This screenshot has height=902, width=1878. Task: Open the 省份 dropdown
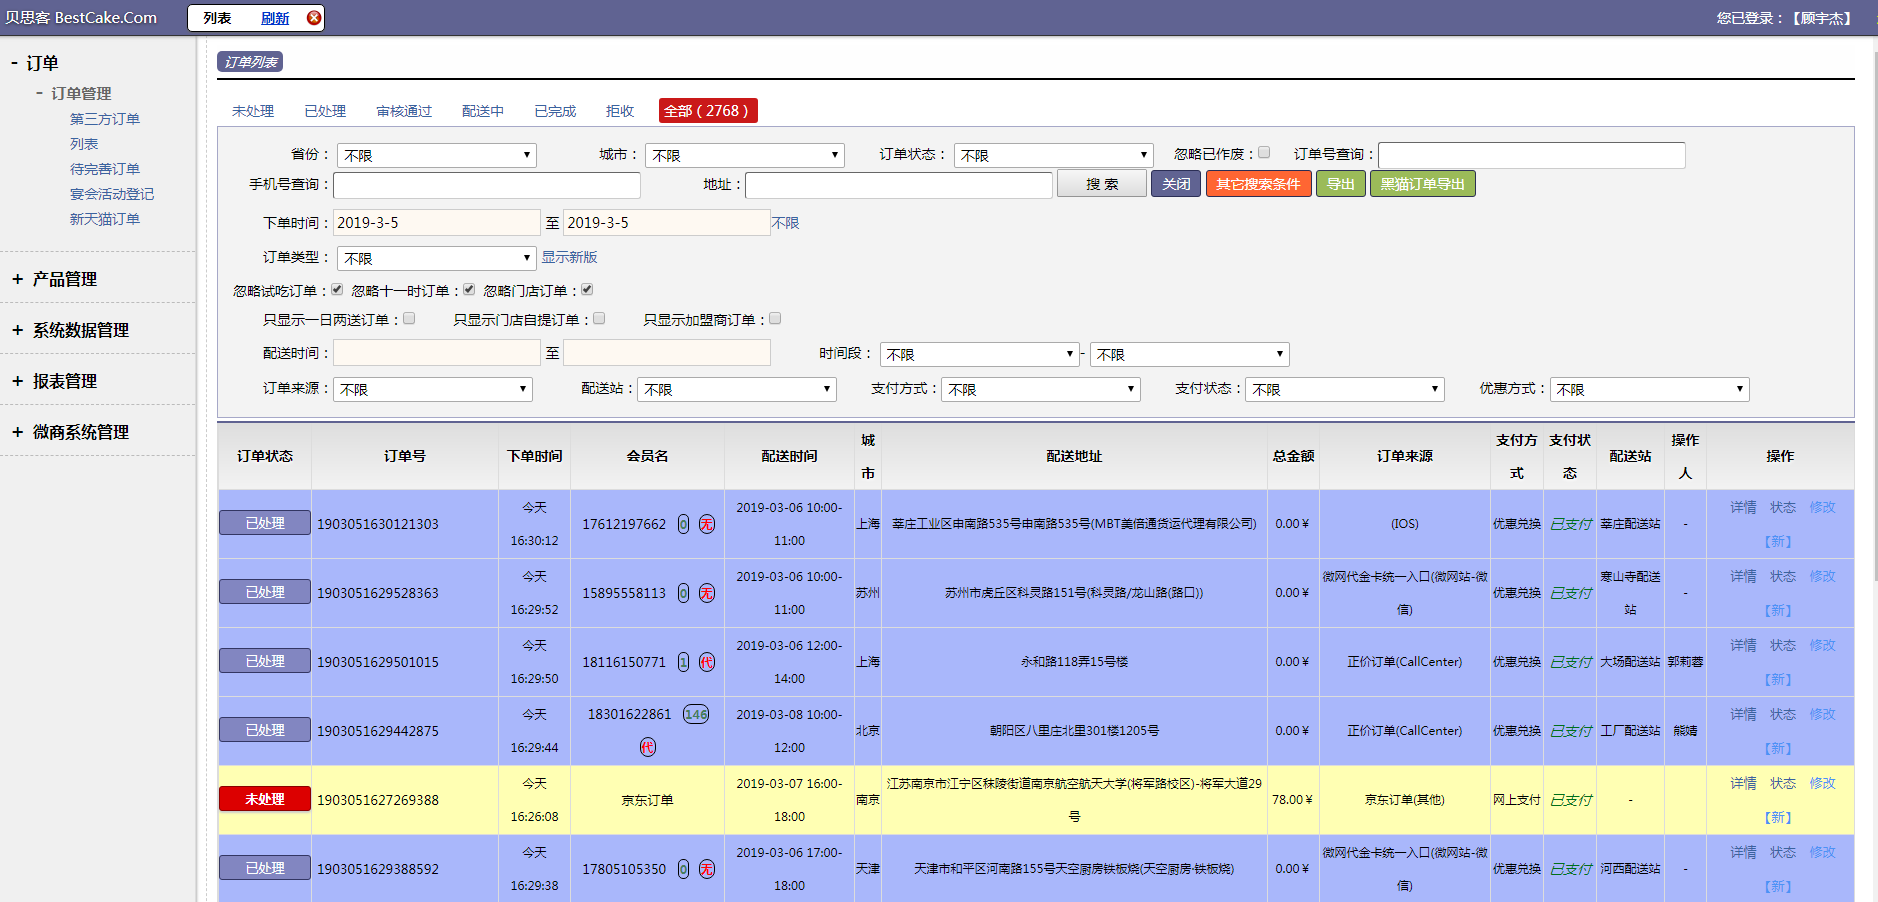click(437, 155)
